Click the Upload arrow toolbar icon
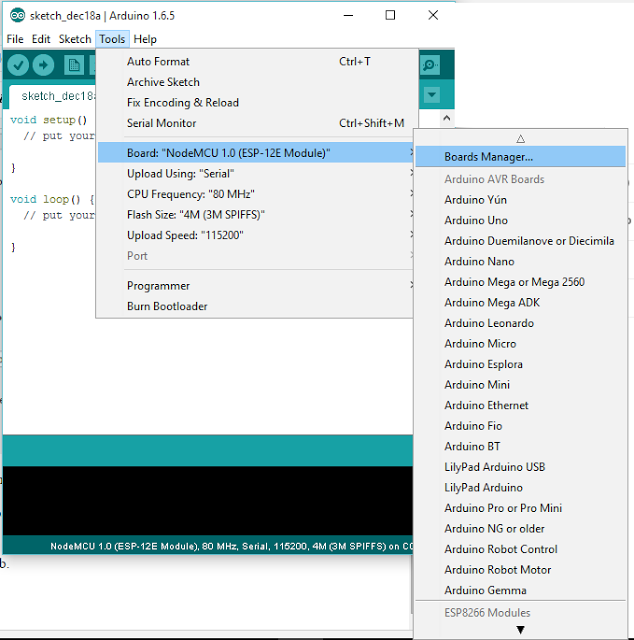This screenshot has height=640, width=634. [x=43, y=65]
